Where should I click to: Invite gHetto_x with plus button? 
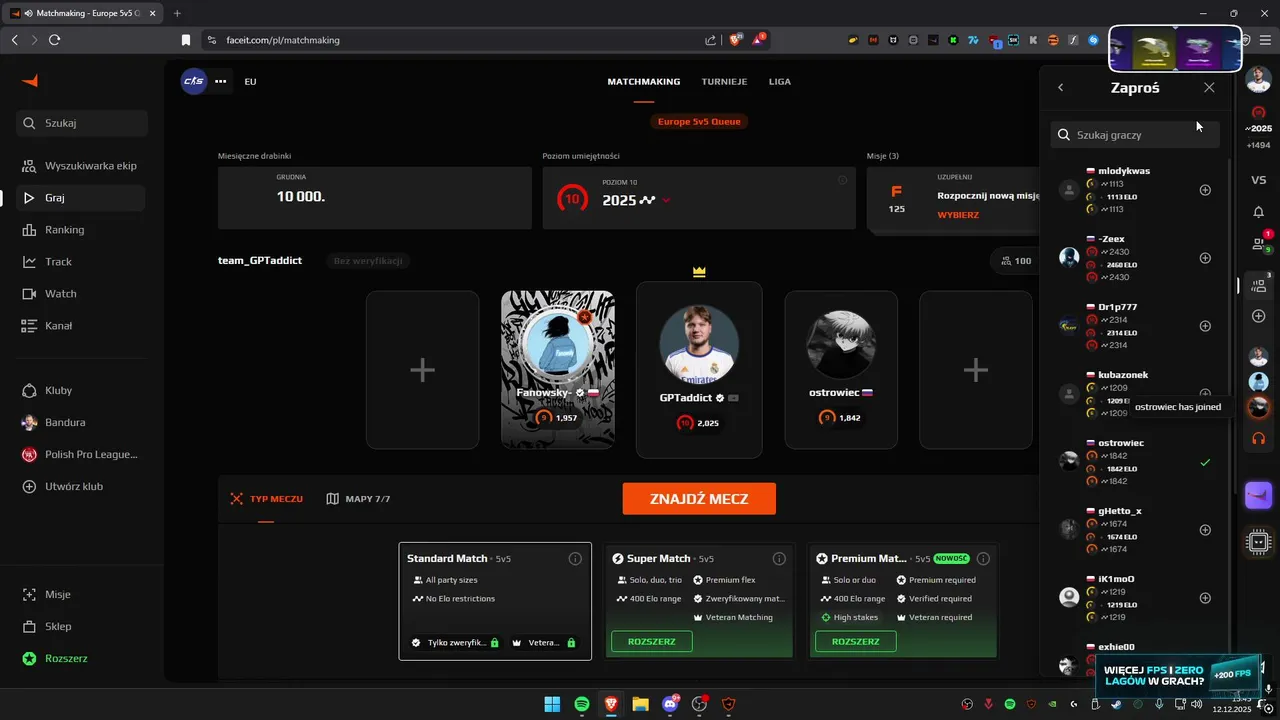1205,530
